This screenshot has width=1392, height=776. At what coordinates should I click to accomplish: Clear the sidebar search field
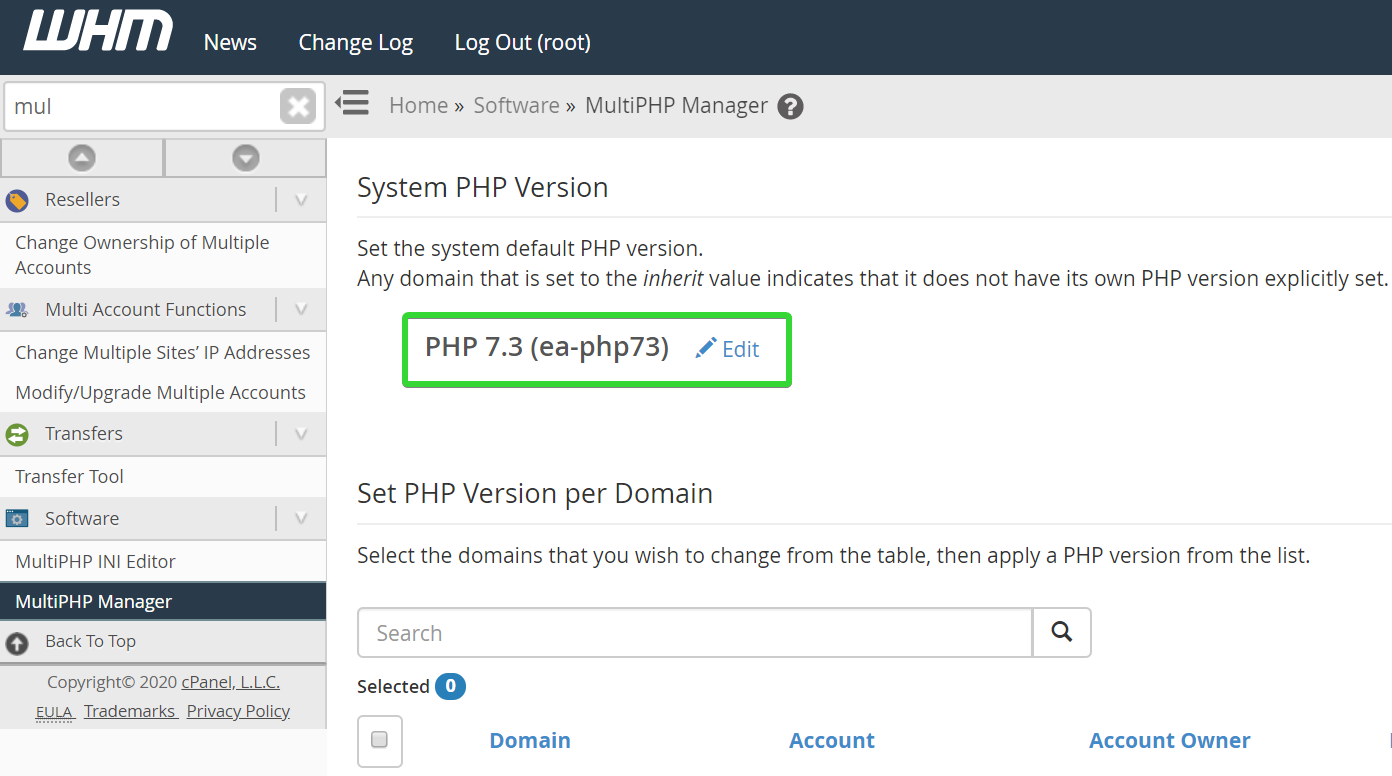point(298,106)
